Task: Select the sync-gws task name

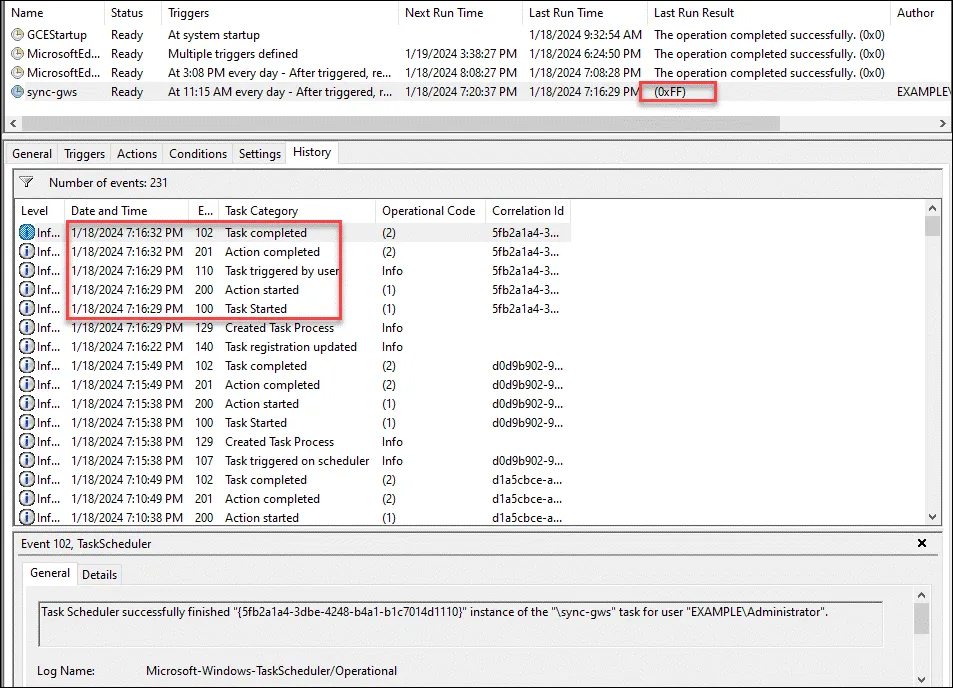Action: coord(52,92)
